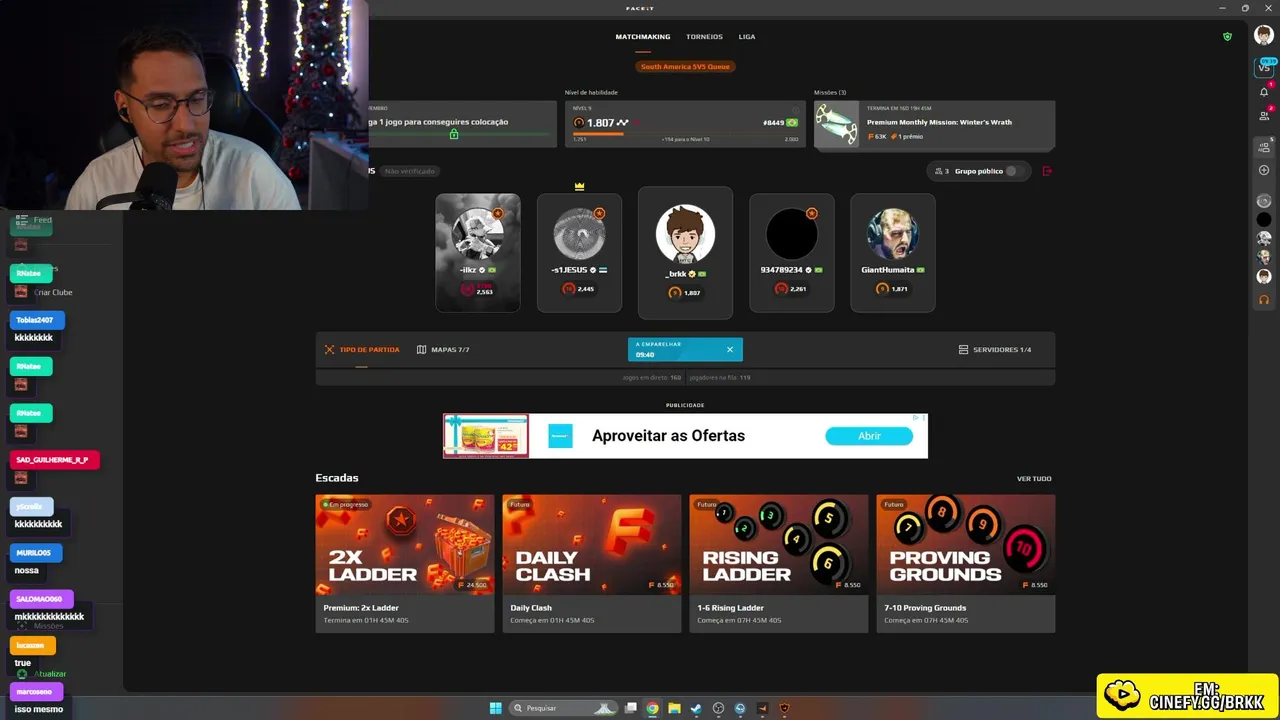The image size is (1280, 720).
Task: Open the 1-6 Rising Ladder card
Action: point(778,563)
